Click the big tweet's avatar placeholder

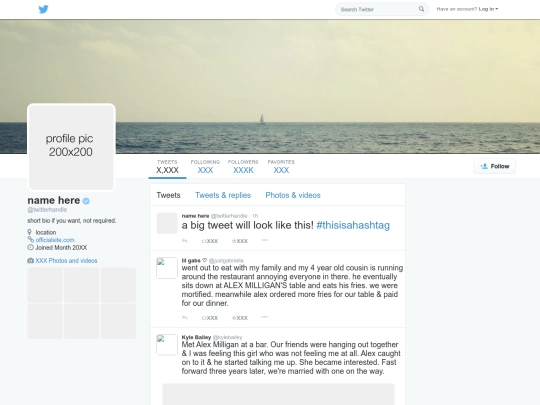click(167, 223)
